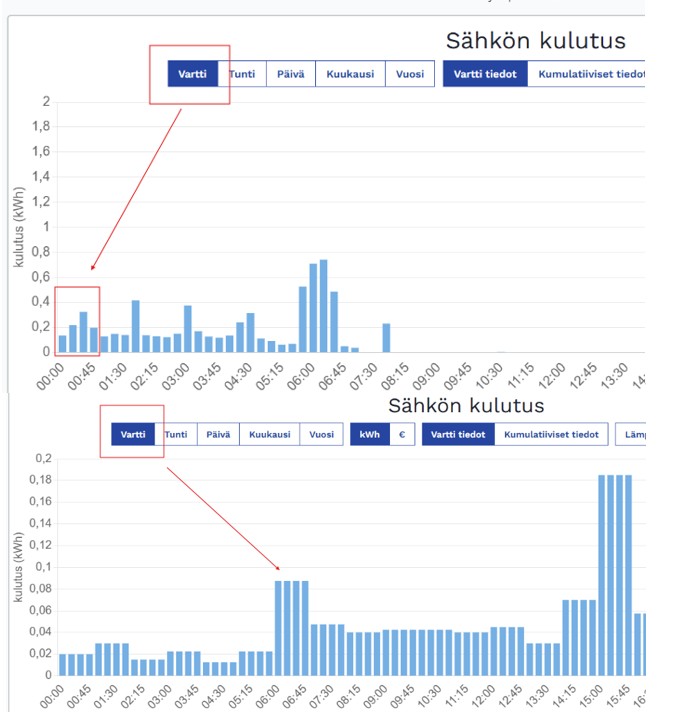Viewport: 677px width, 728px height.
Task: Enable Vartti tiedot on lower chart
Action: pos(458,434)
